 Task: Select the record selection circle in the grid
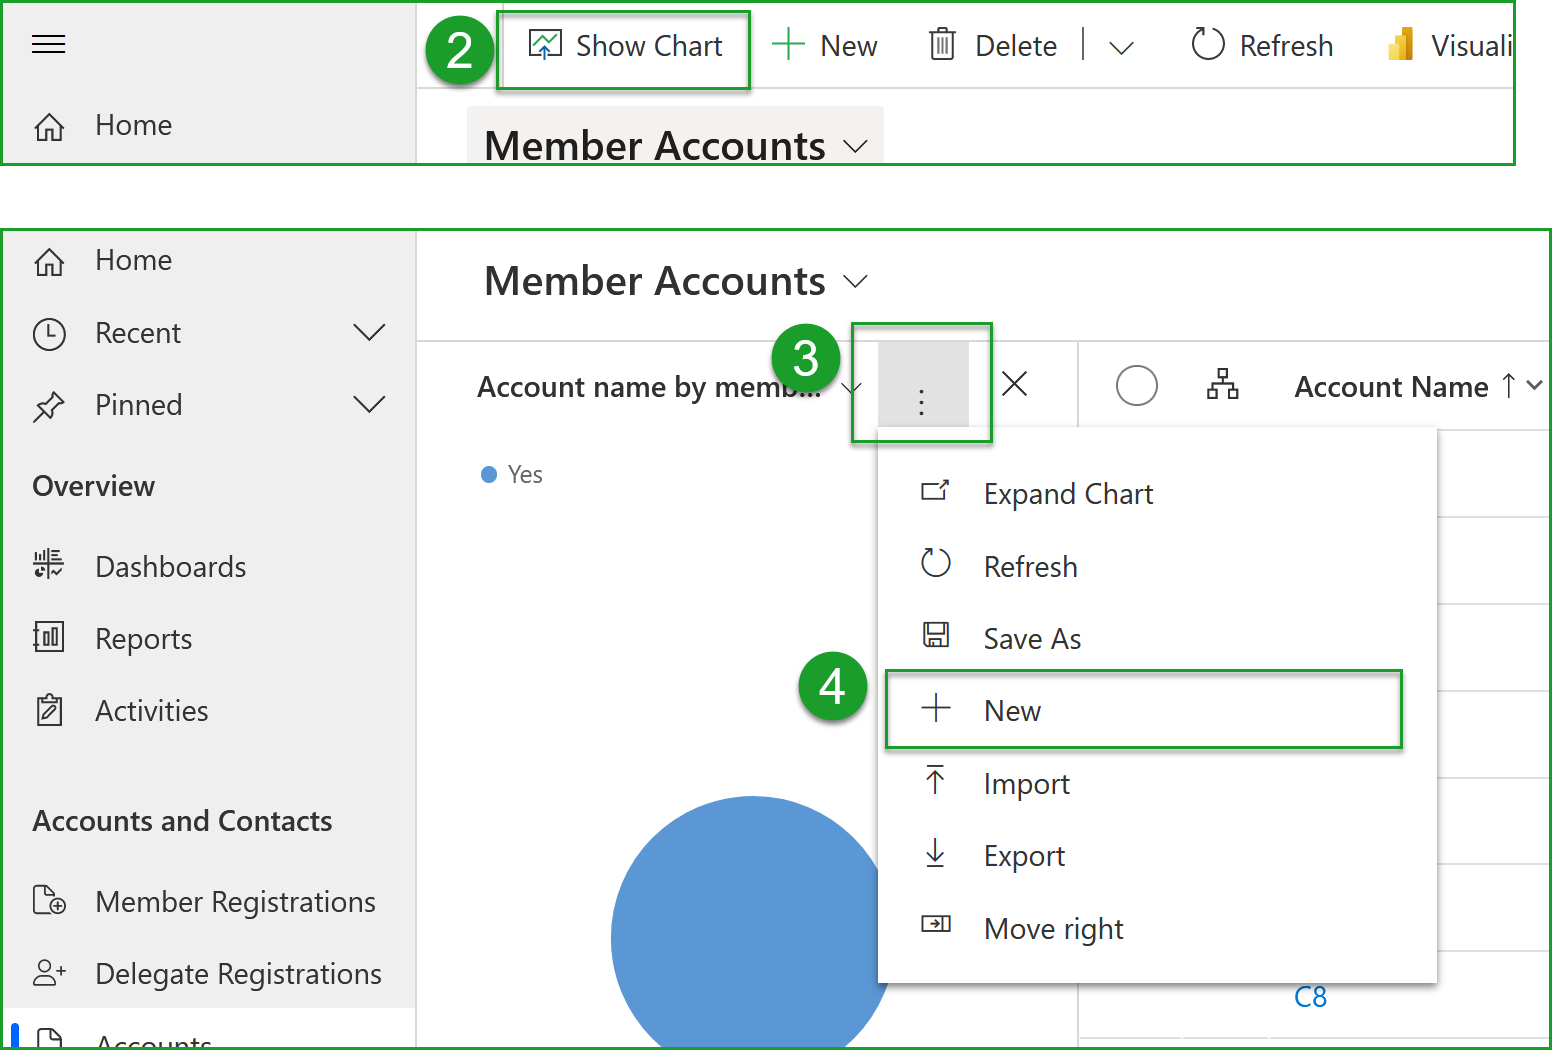[x=1137, y=385]
